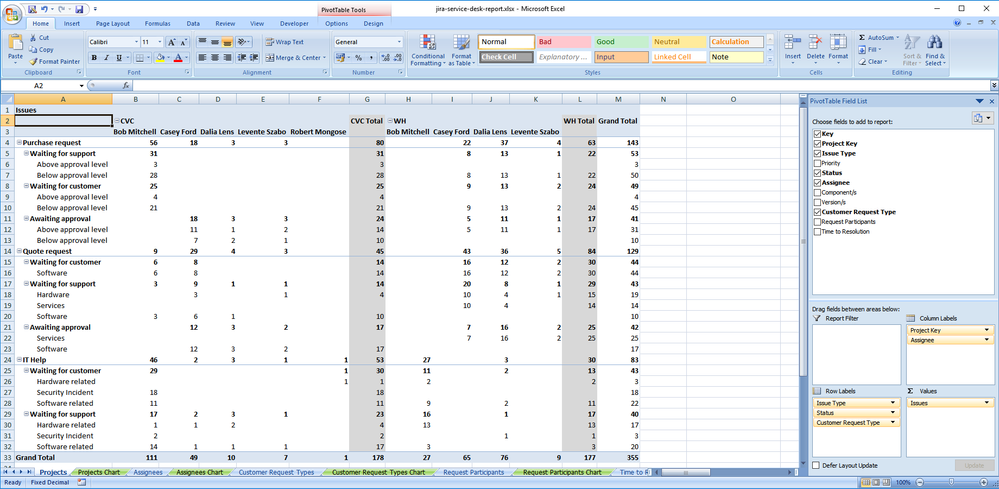Viewport: 999px width, 489px height.
Task: Open the Formulas ribbon tab
Action: pyautogui.click(x=157, y=24)
